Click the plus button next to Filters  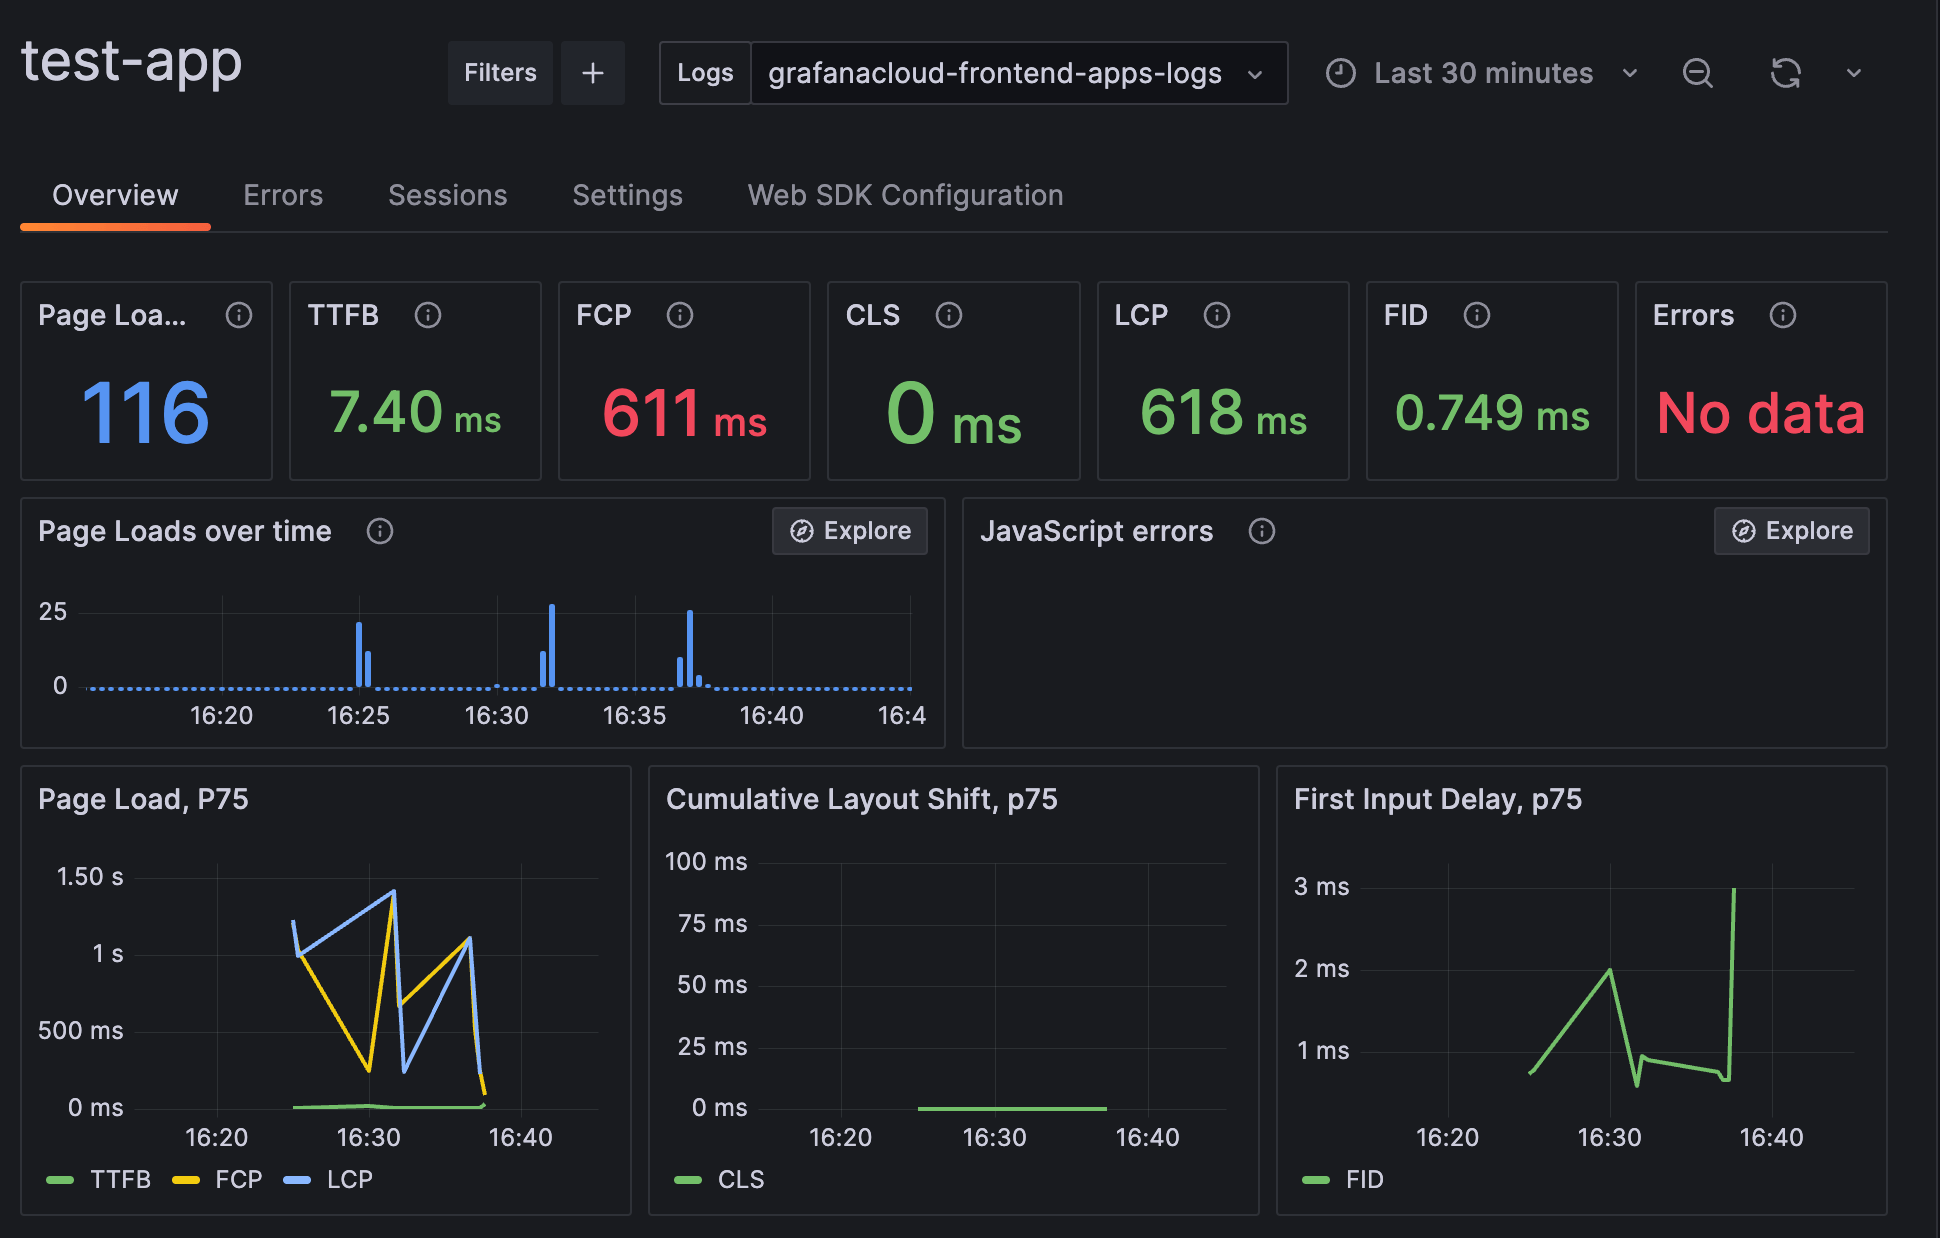[x=593, y=72]
